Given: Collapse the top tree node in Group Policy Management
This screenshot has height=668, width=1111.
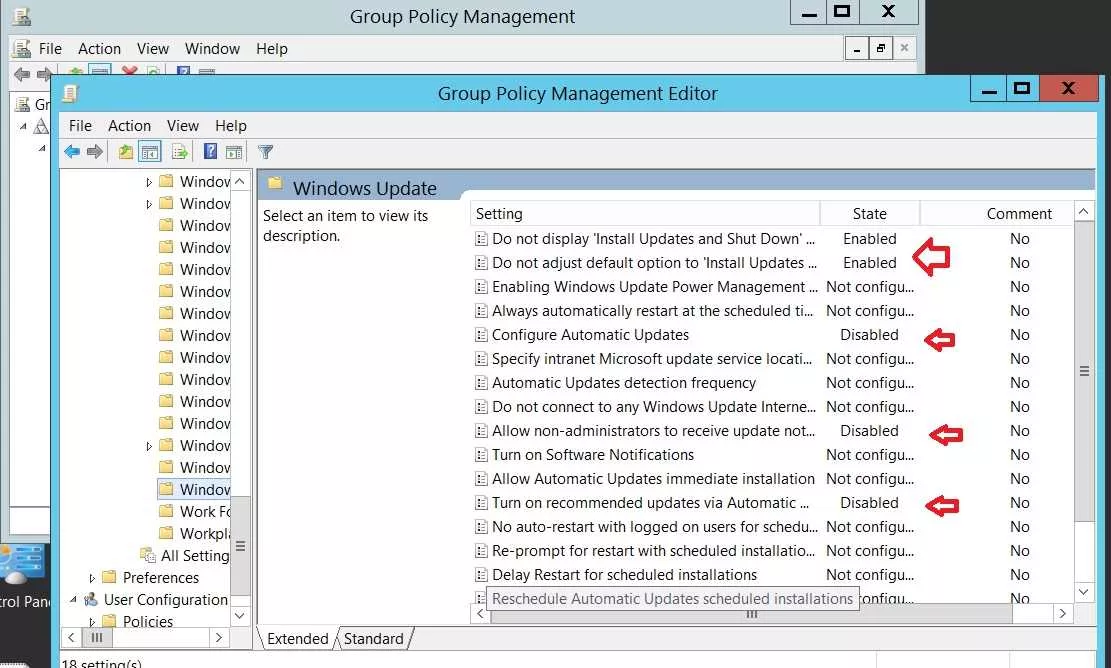Looking at the screenshot, I should (23, 126).
